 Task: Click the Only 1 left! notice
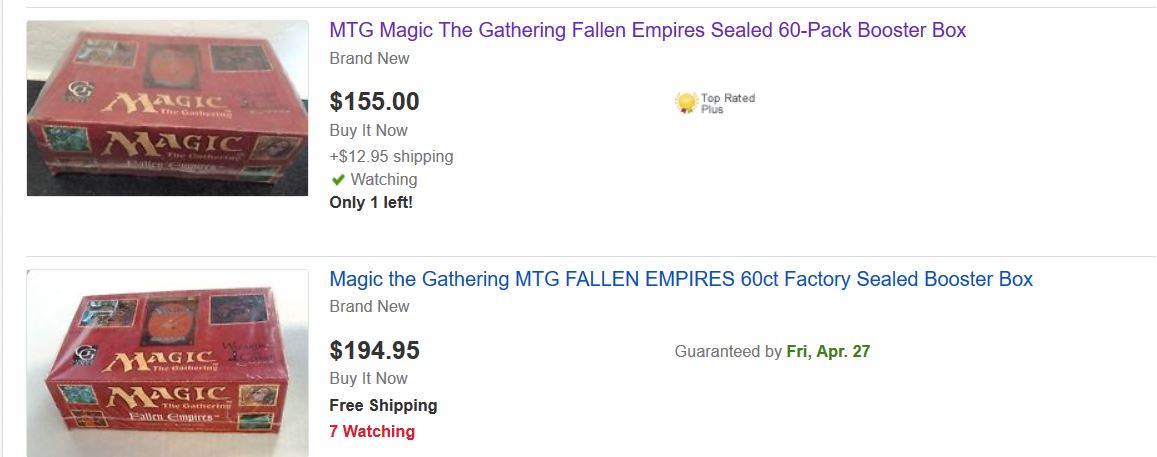pyautogui.click(x=371, y=203)
